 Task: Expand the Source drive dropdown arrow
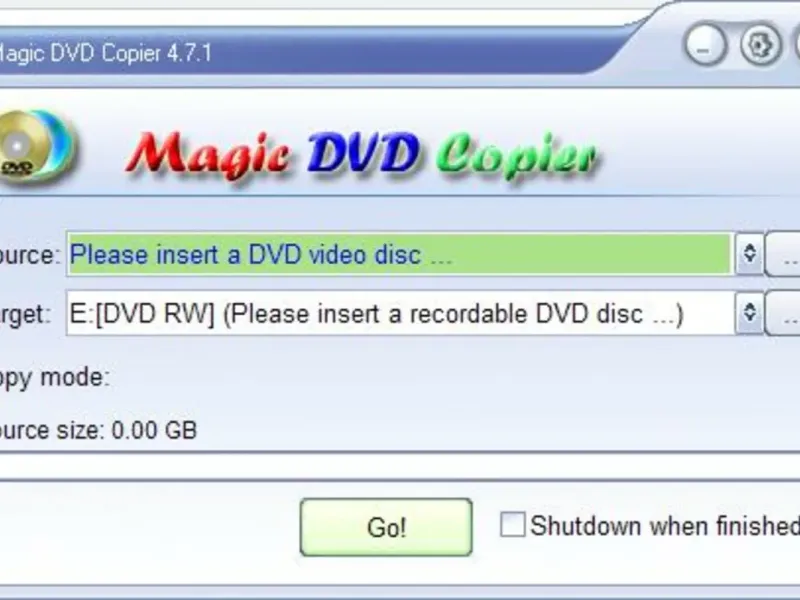tap(749, 254)
